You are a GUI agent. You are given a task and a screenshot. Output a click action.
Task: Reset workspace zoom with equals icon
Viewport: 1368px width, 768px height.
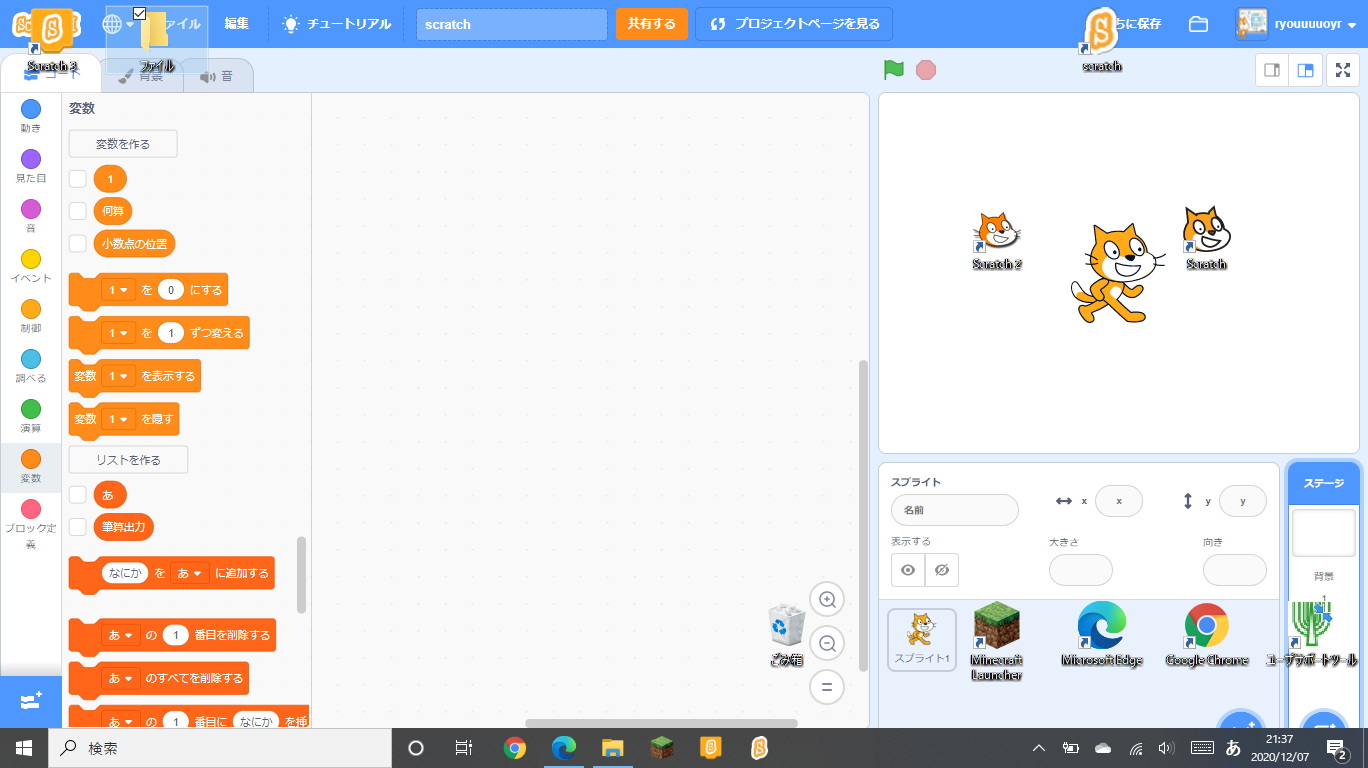pyautogui.click(x=827, y=687)
